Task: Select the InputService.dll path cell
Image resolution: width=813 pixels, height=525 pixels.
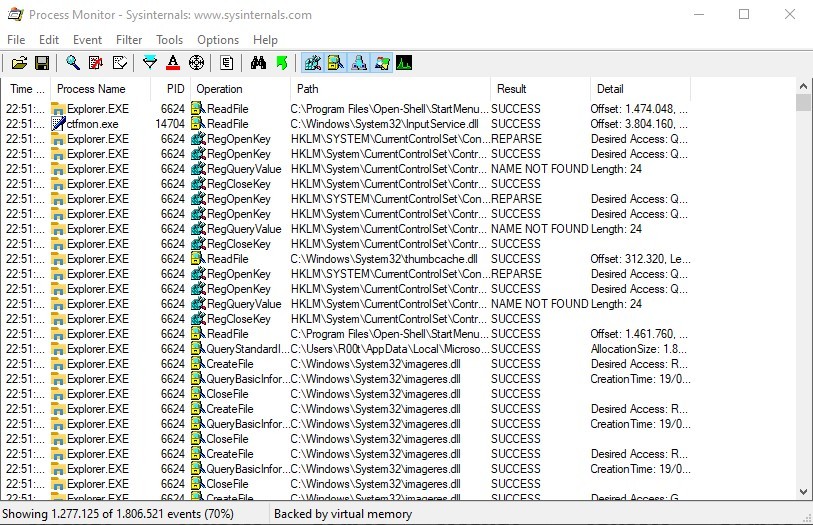Action: pos(384,124)
